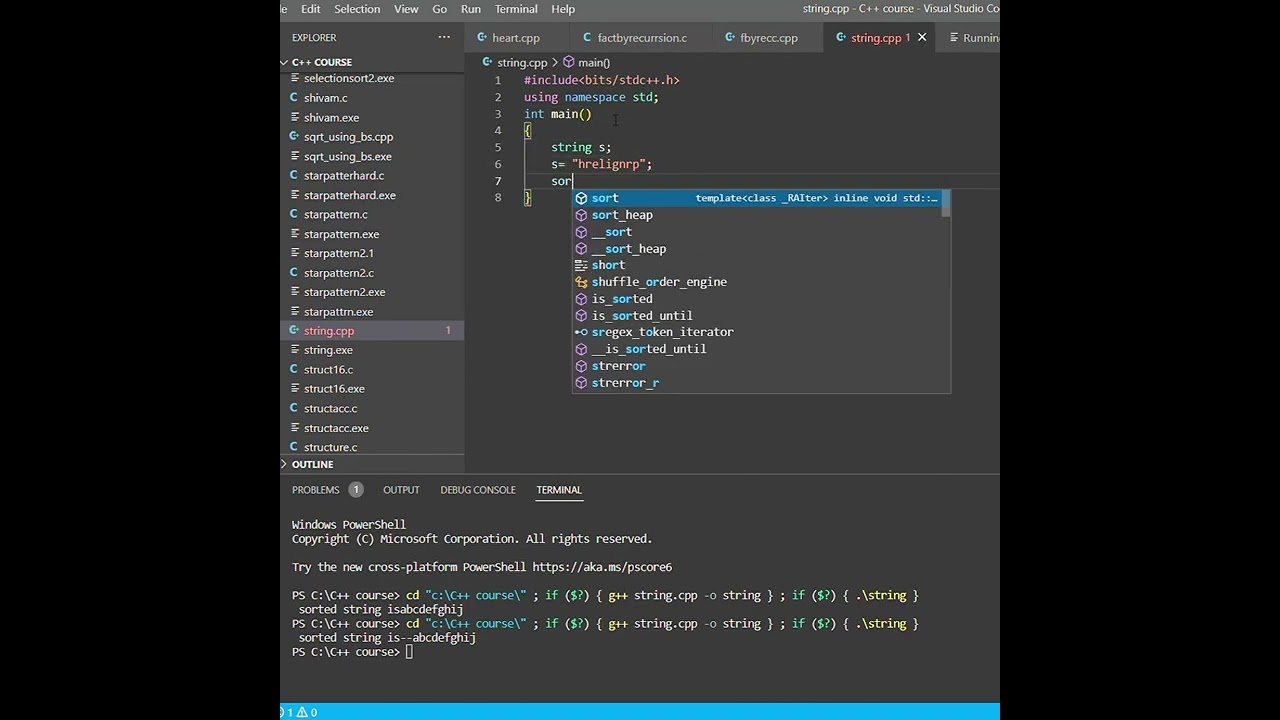
Task: Switch to factbyrecurrsion.c editor tab
Action: click(641, 38)
